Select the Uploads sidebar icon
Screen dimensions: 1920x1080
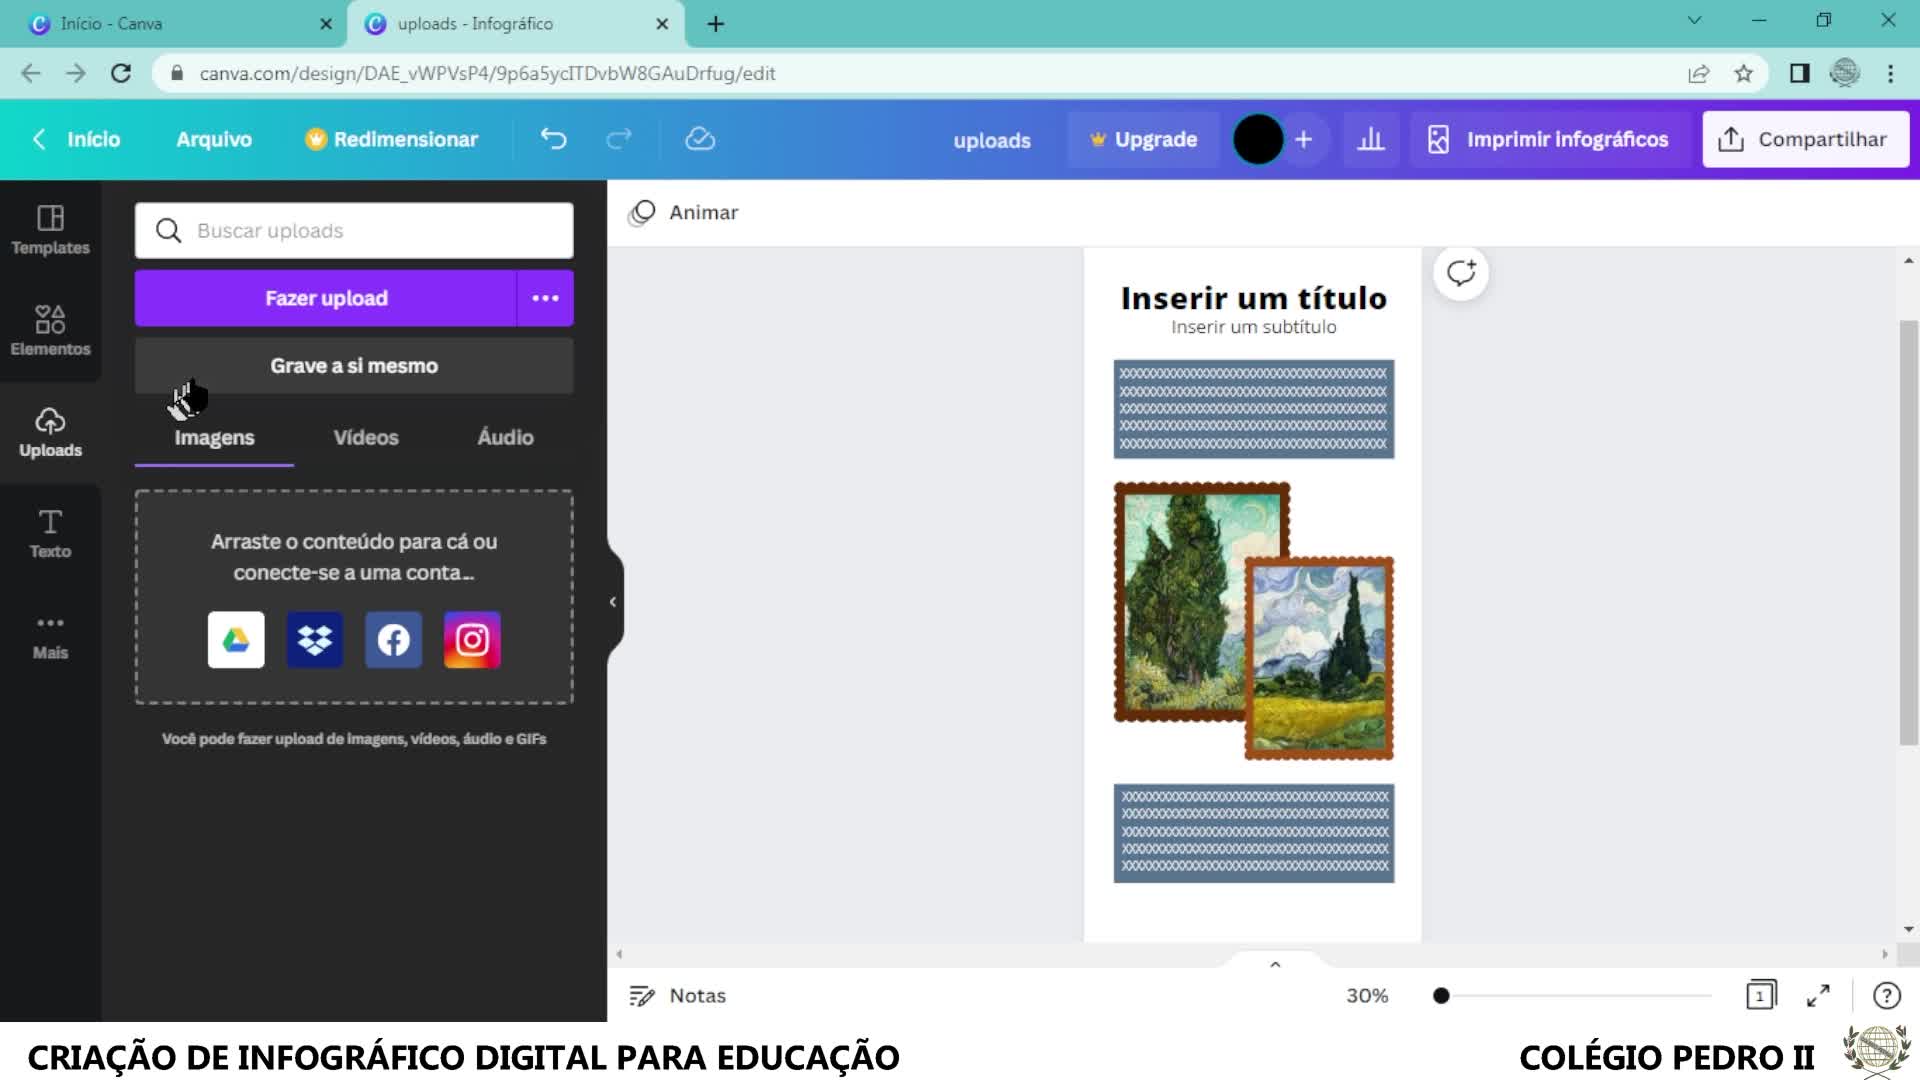(x=50, y=432)
